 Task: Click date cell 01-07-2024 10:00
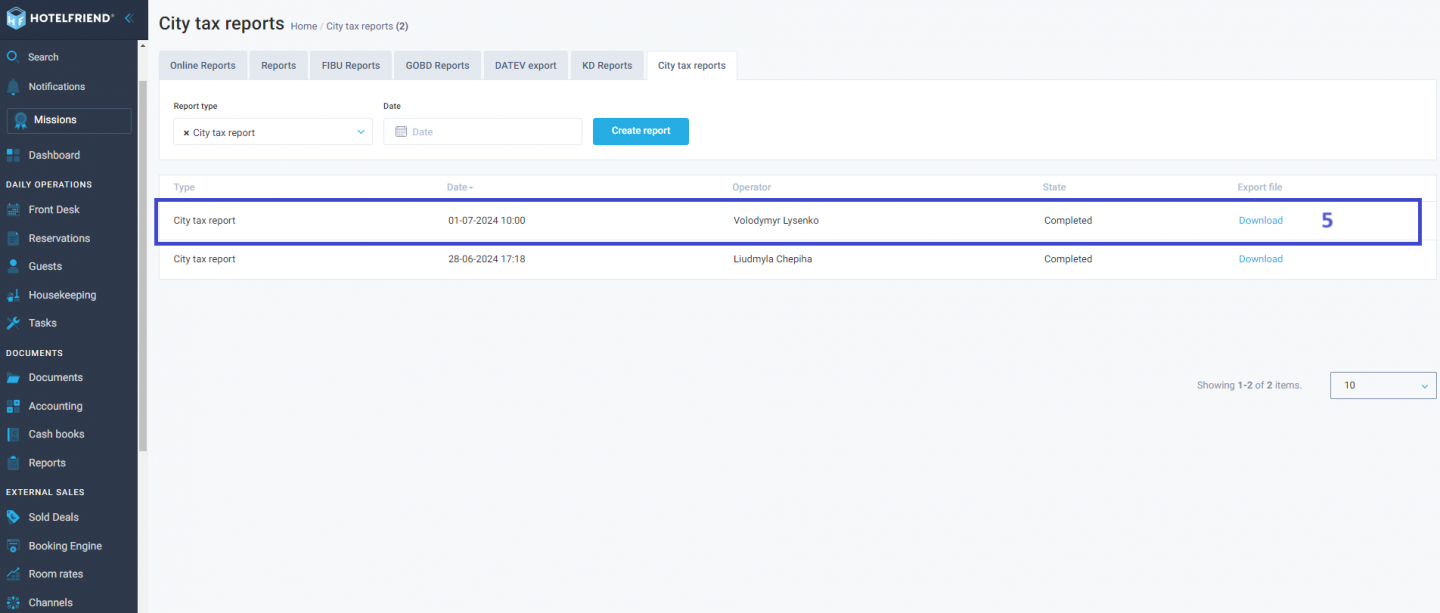click(x=487, y=221)
